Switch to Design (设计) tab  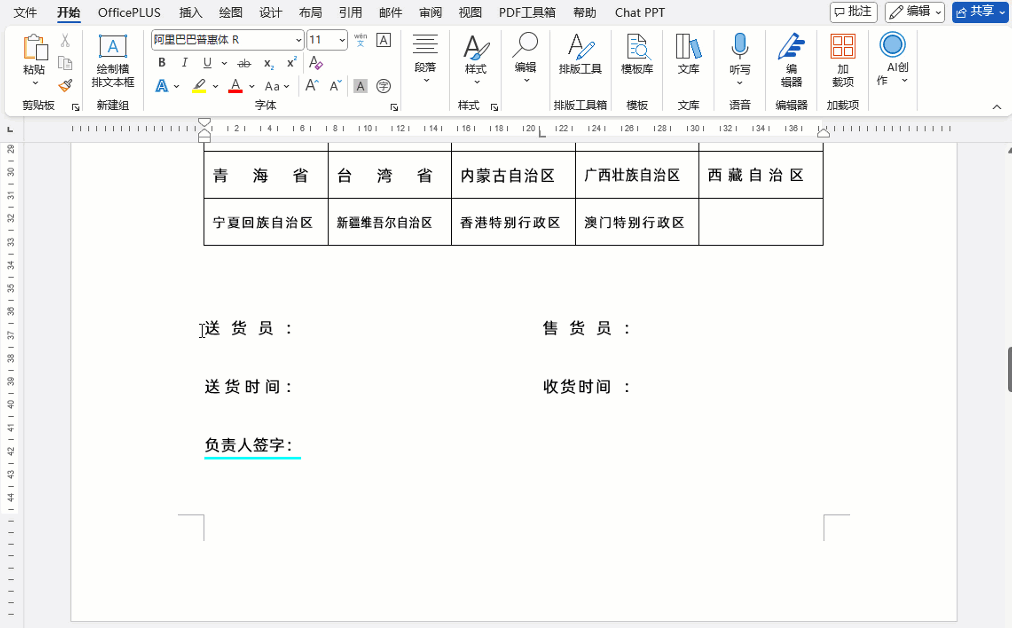pyautogui.click(x=270, y=12)
